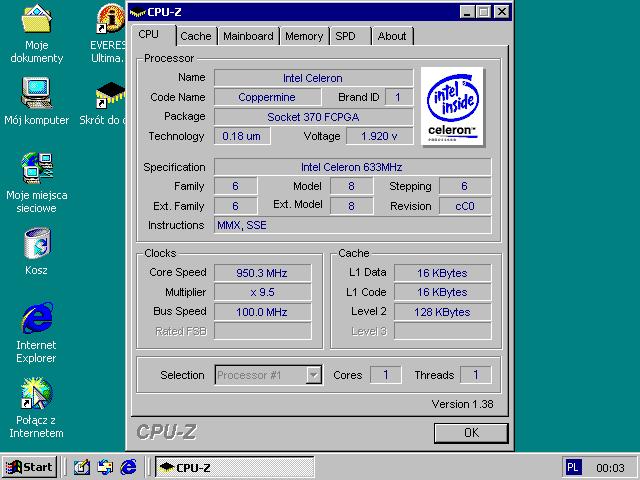Activate the CPU-Z taskbar button
Image resolution: width=640 pixels, height=480 pixels.
click(235, 467)
